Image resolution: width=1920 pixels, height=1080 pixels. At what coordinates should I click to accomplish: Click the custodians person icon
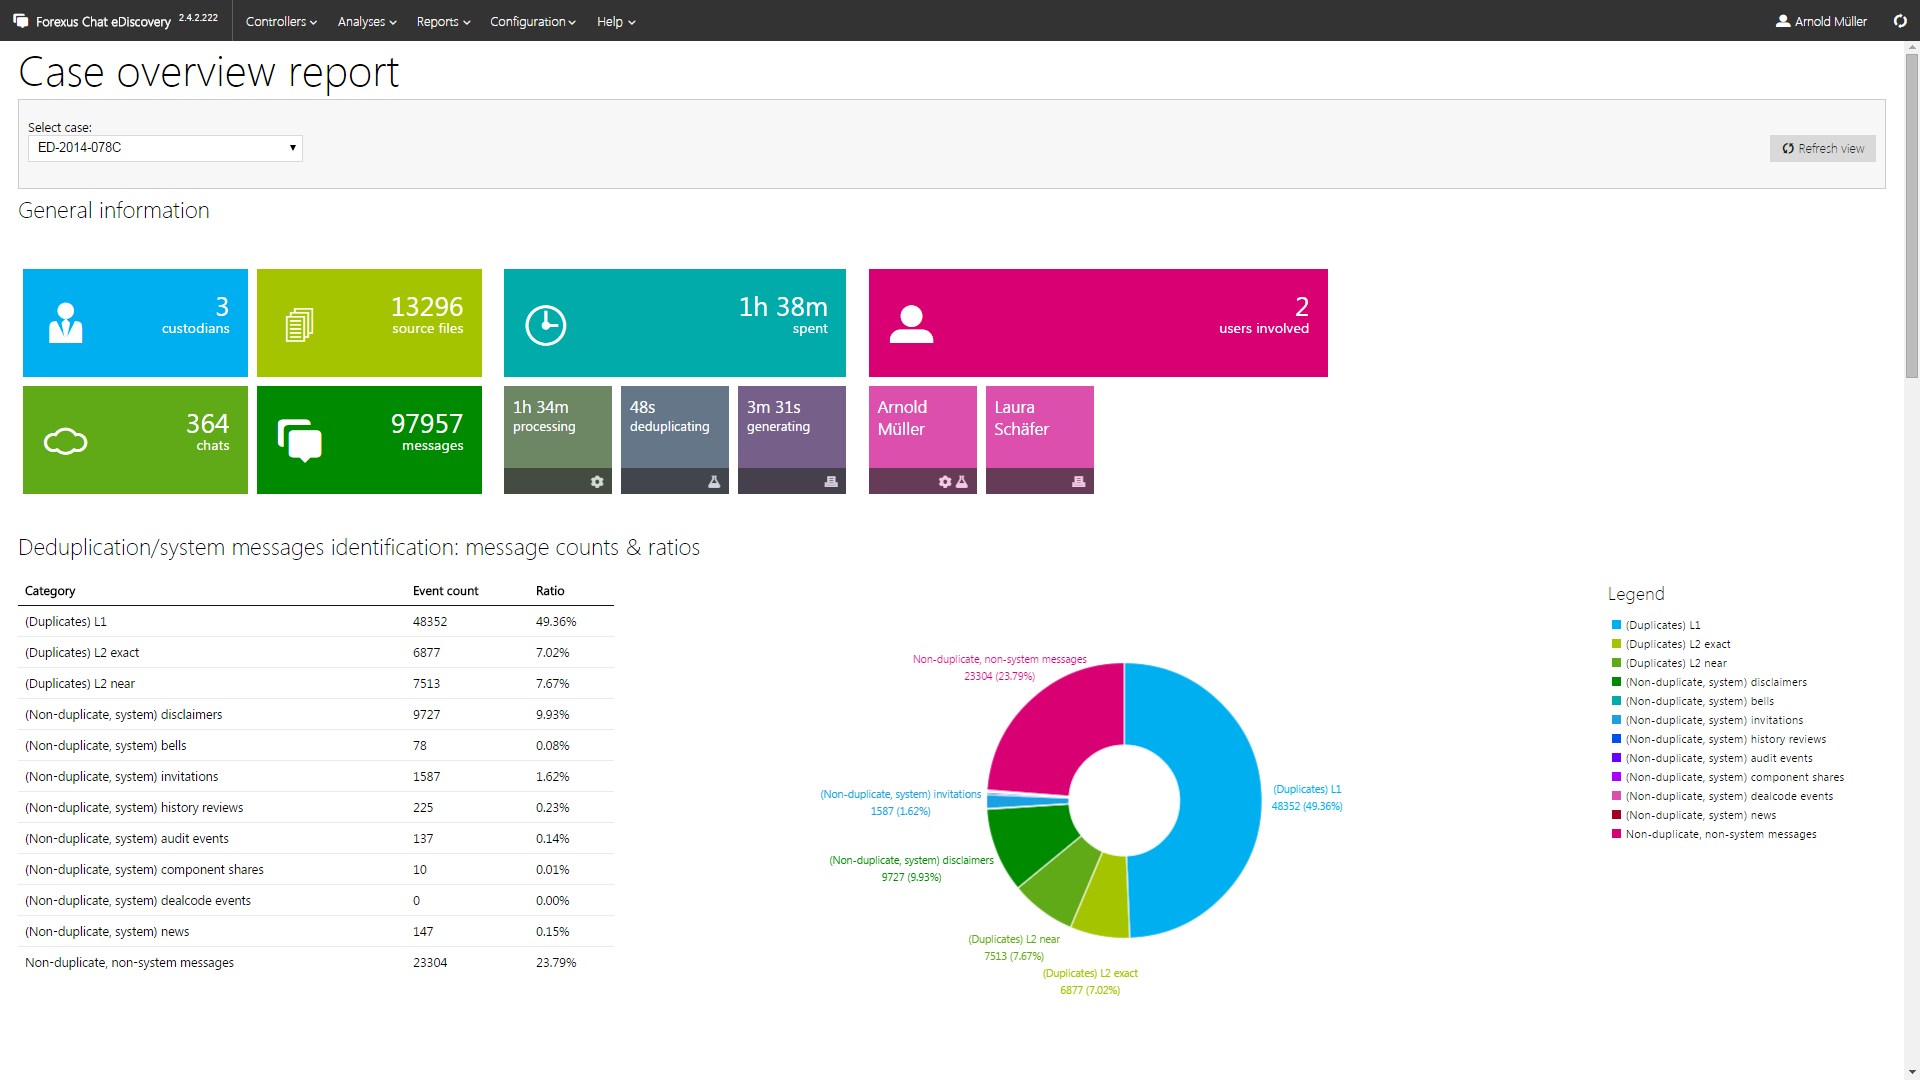[x=66, y=323]
